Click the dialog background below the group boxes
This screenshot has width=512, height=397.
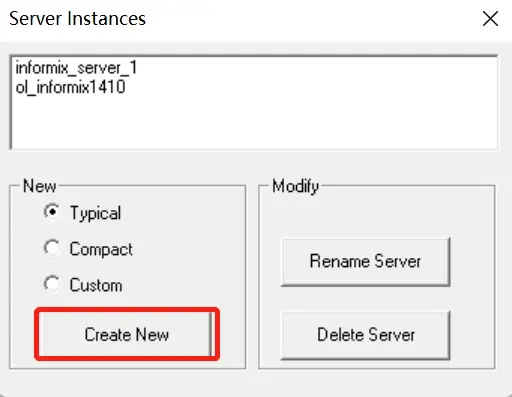256,383
